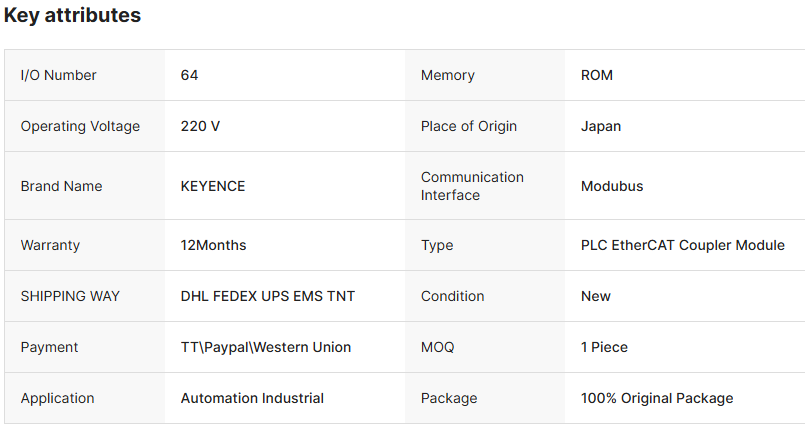Screen dimensions: 805x425
Task: Click the ROM memory value
Action: click(597, 75)
